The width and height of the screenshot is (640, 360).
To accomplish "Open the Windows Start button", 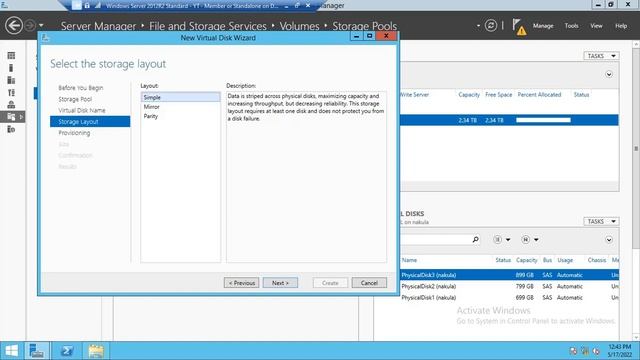I will [11, 351].
